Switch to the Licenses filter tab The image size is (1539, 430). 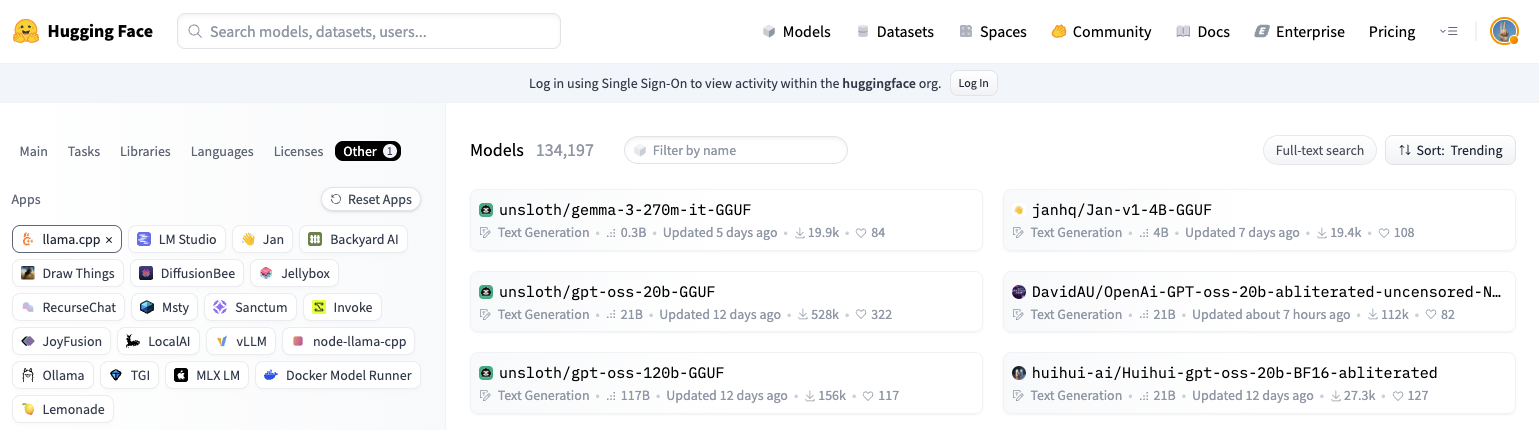coord(298,152)
